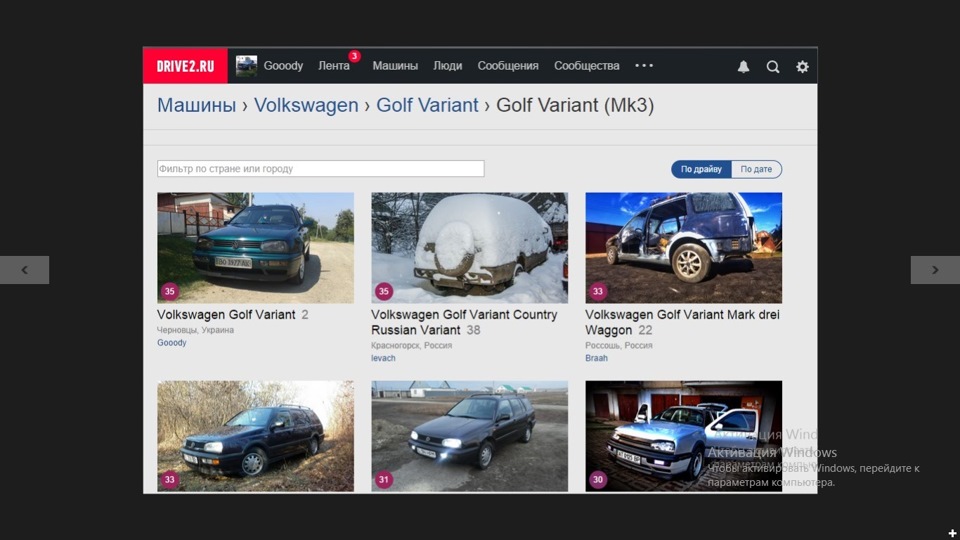960x540 pixels.
Task: Click the Черновцы, Украина location text
Action: click(195, 330)
